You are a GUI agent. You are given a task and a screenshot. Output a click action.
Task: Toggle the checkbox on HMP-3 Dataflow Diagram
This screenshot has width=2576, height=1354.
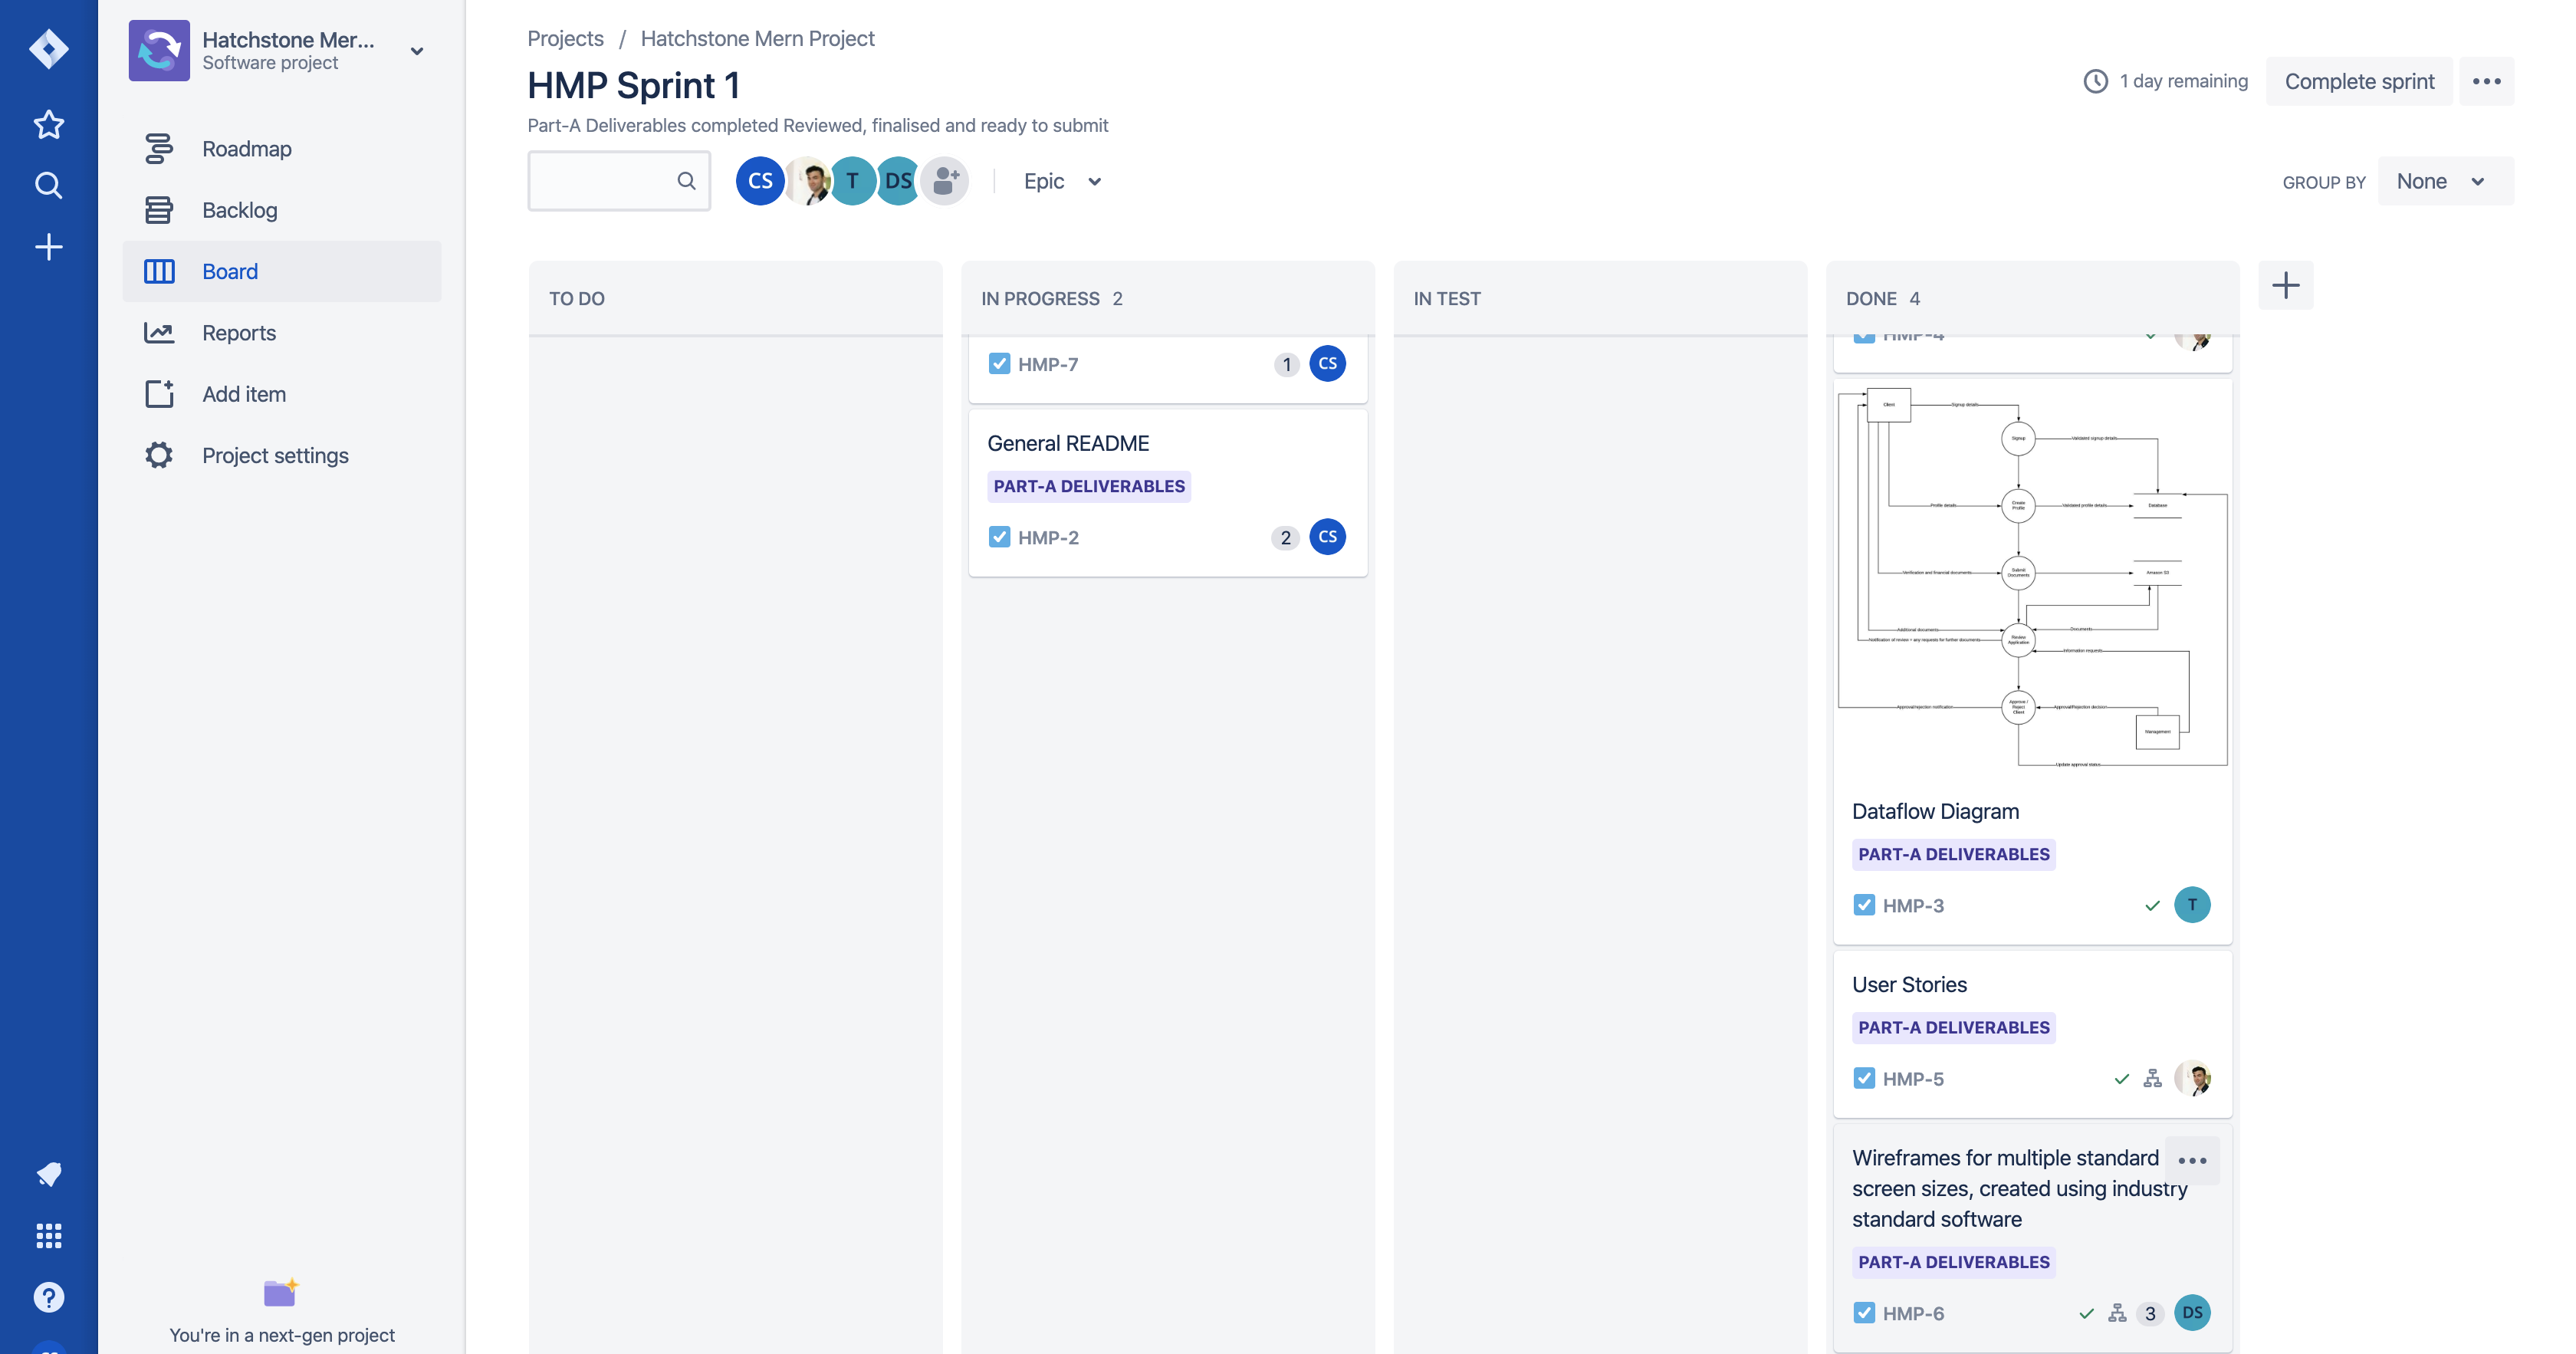click(x=1864, y=905)
